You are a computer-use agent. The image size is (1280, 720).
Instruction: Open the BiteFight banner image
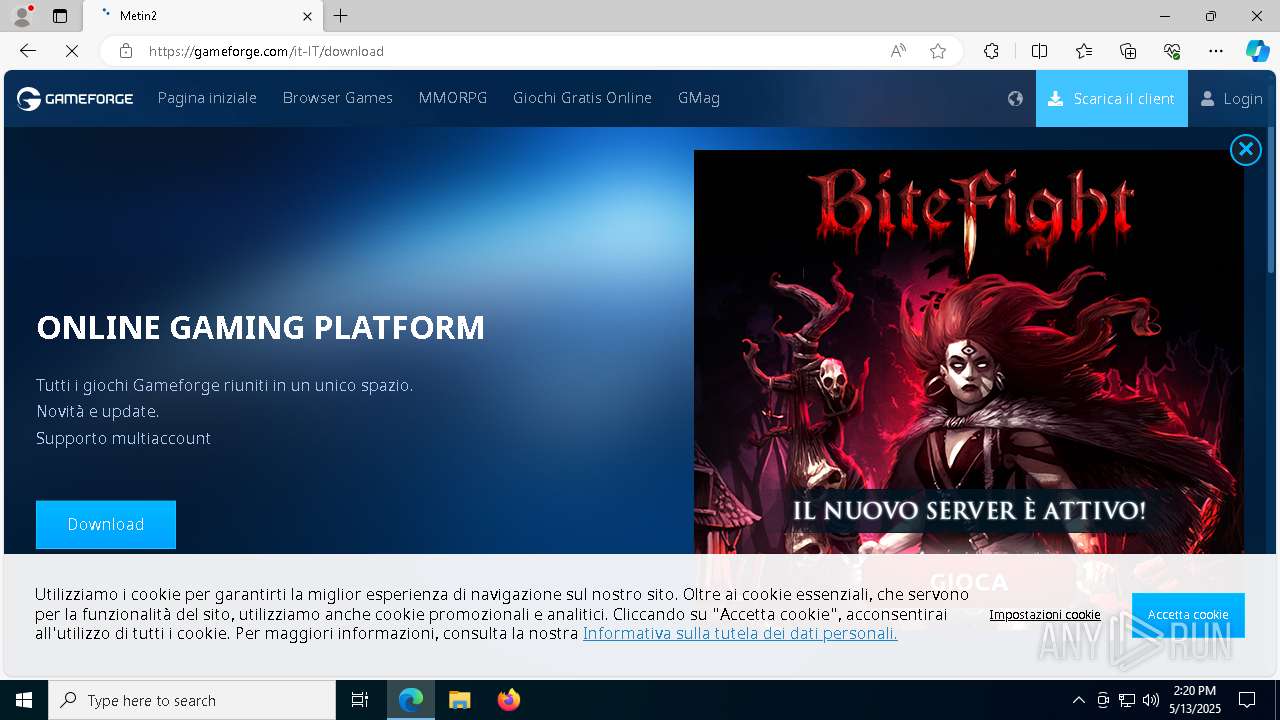pyautogui.click(x=969, y=352)
